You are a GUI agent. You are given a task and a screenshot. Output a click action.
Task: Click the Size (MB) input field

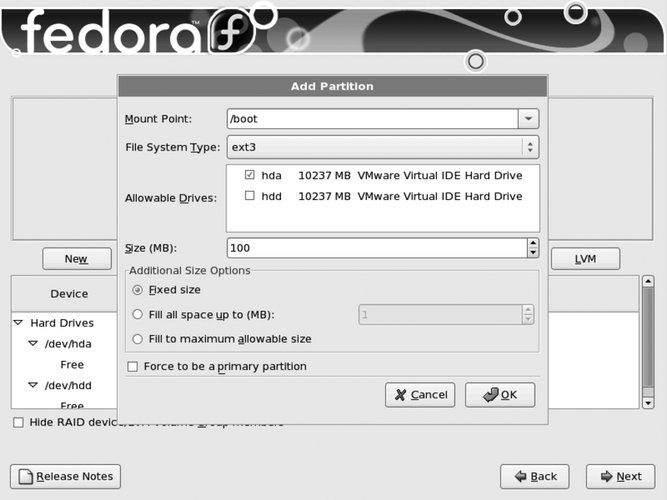pyautogui.click(x=375, y=248)
